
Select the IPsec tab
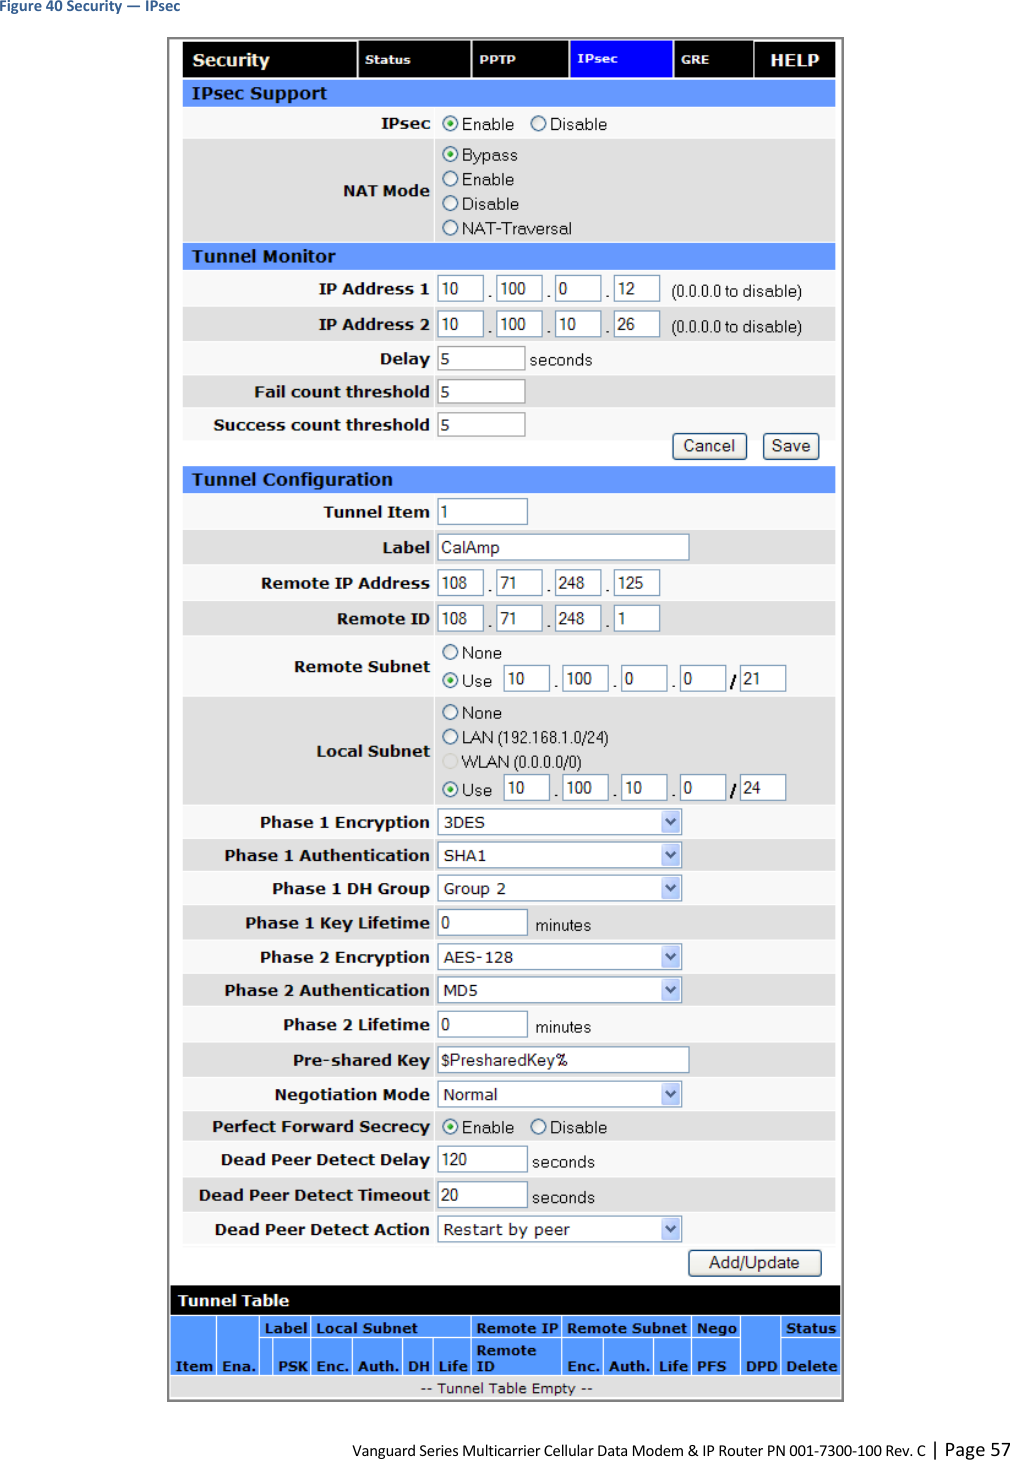pos(621,60)
